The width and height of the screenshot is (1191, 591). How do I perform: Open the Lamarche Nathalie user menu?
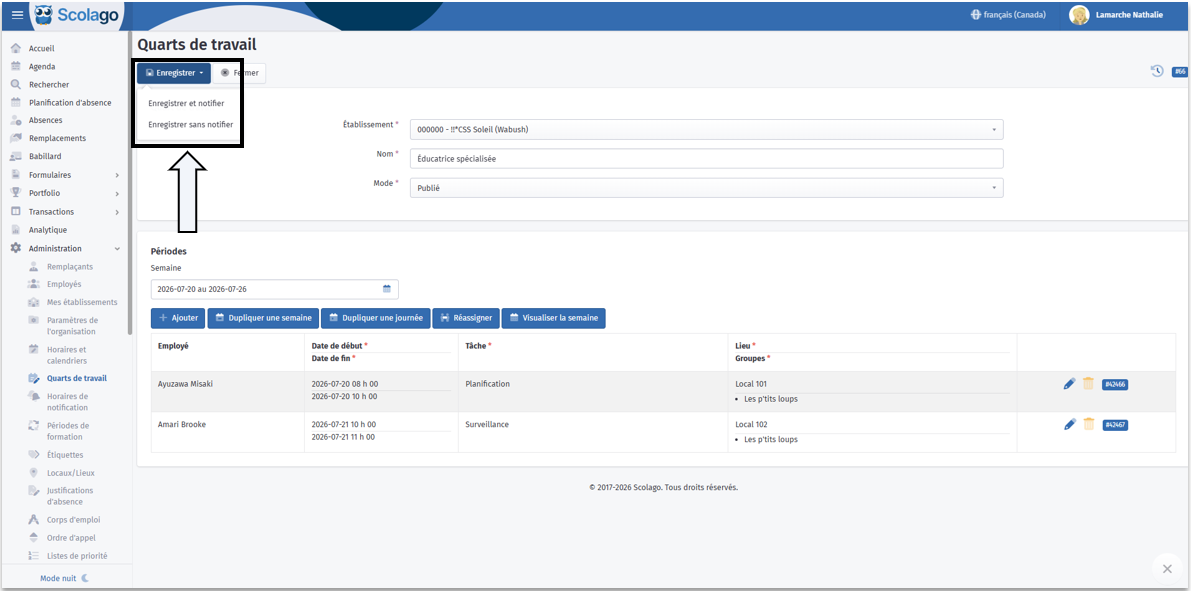pos(1116,15)
